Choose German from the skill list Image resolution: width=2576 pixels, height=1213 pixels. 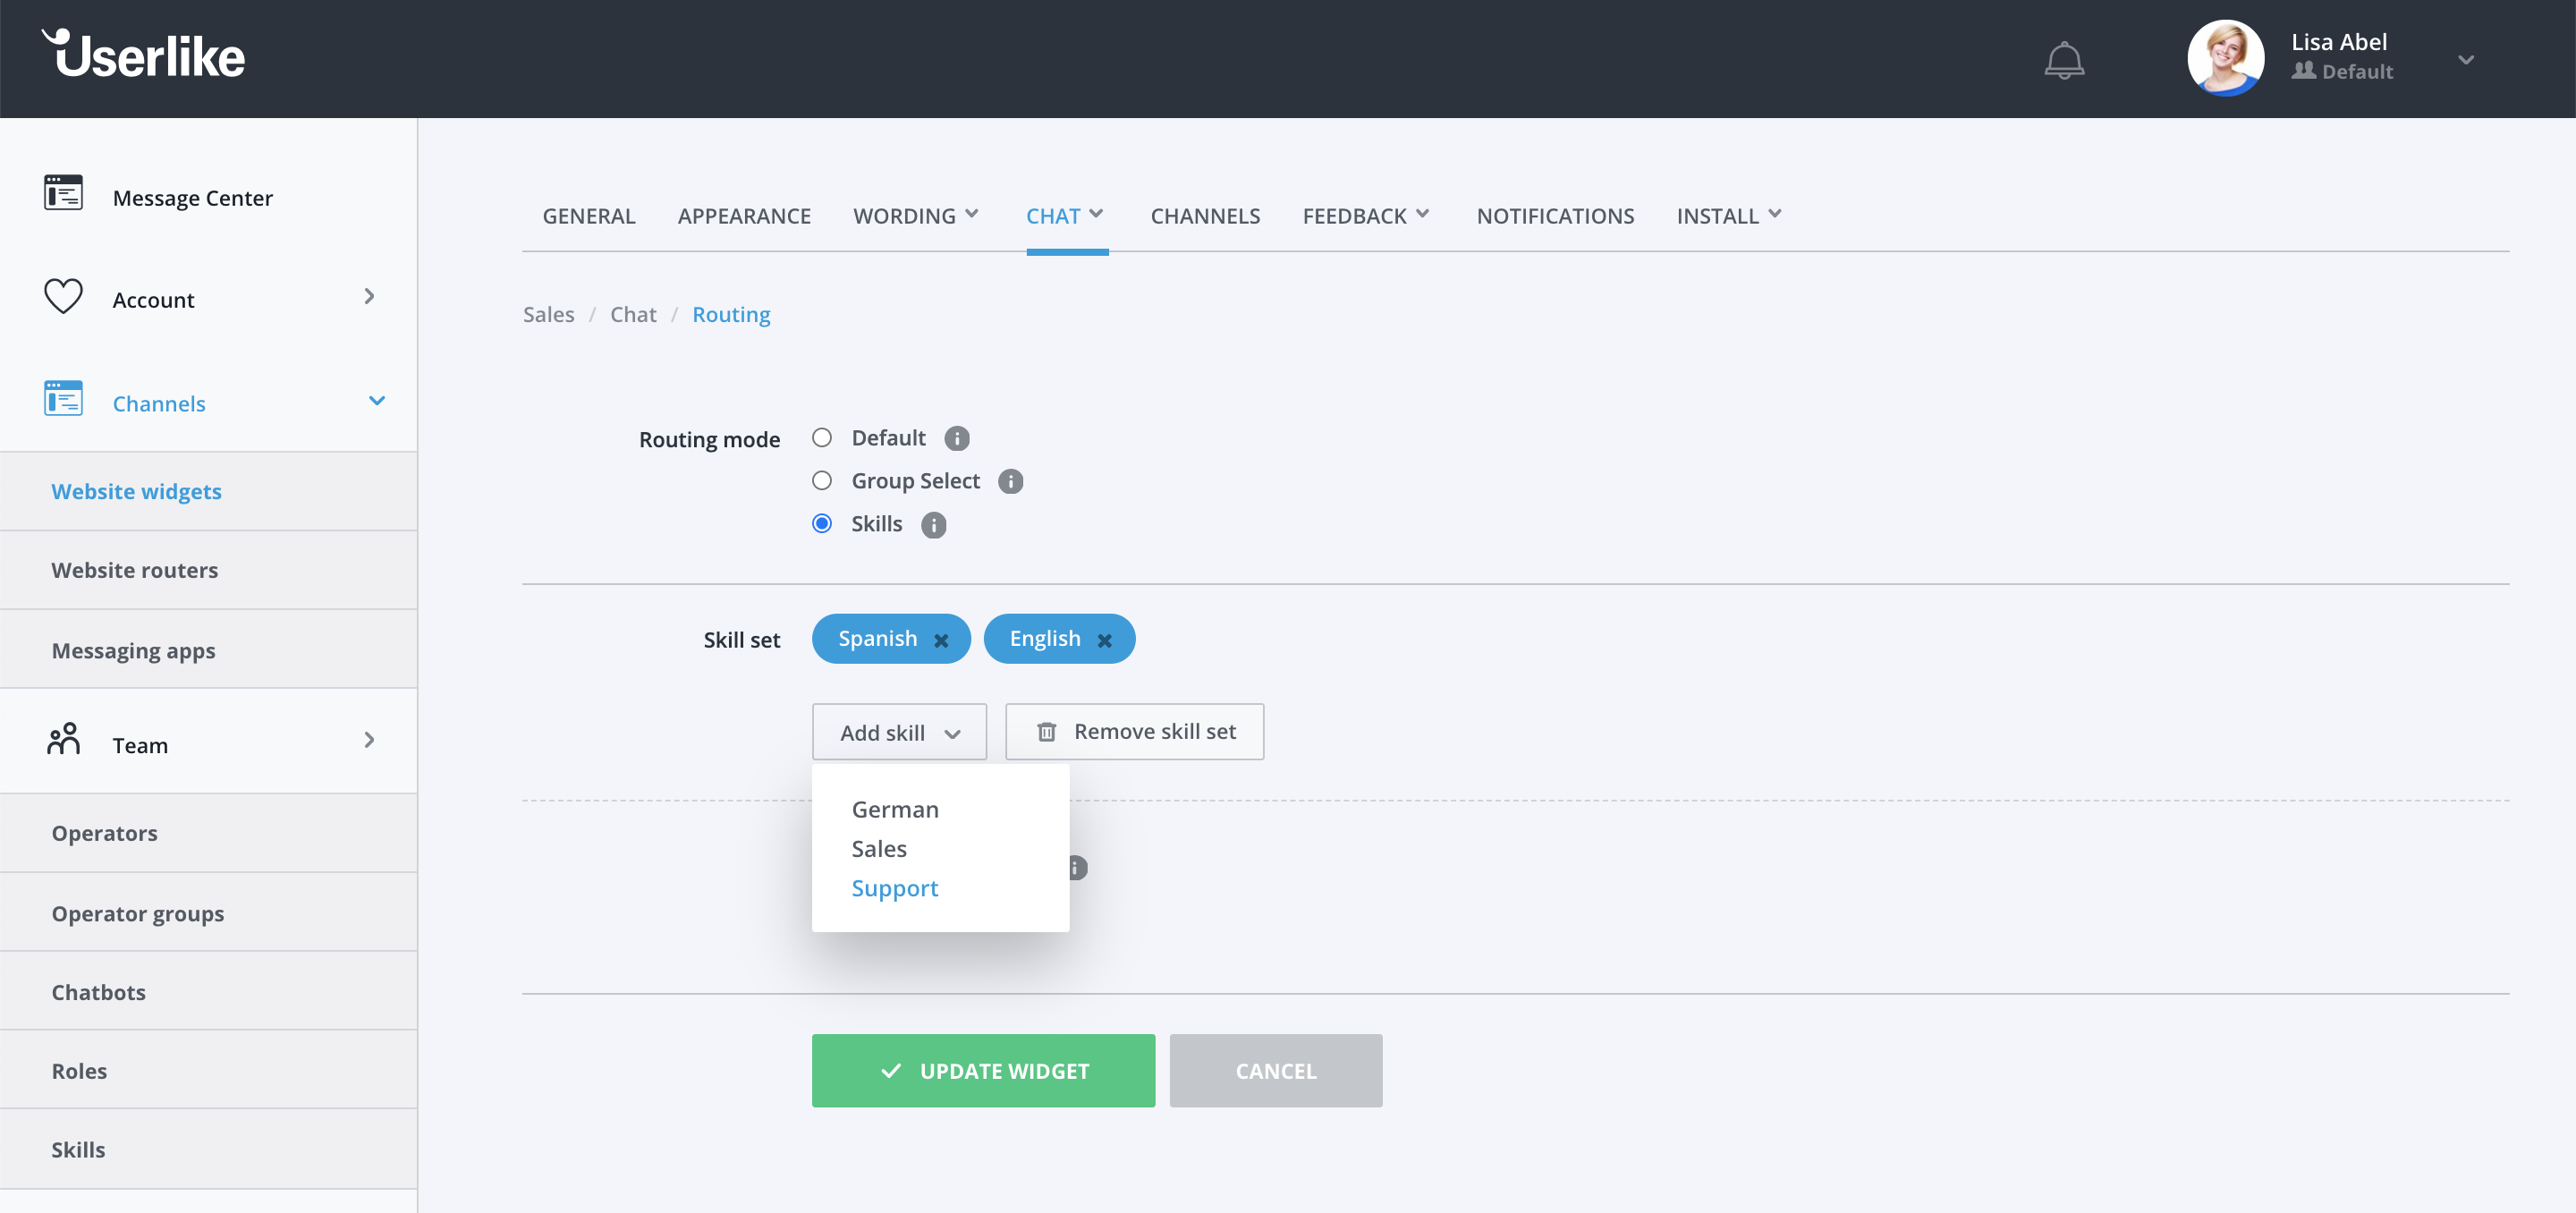[x=895, y=809]
